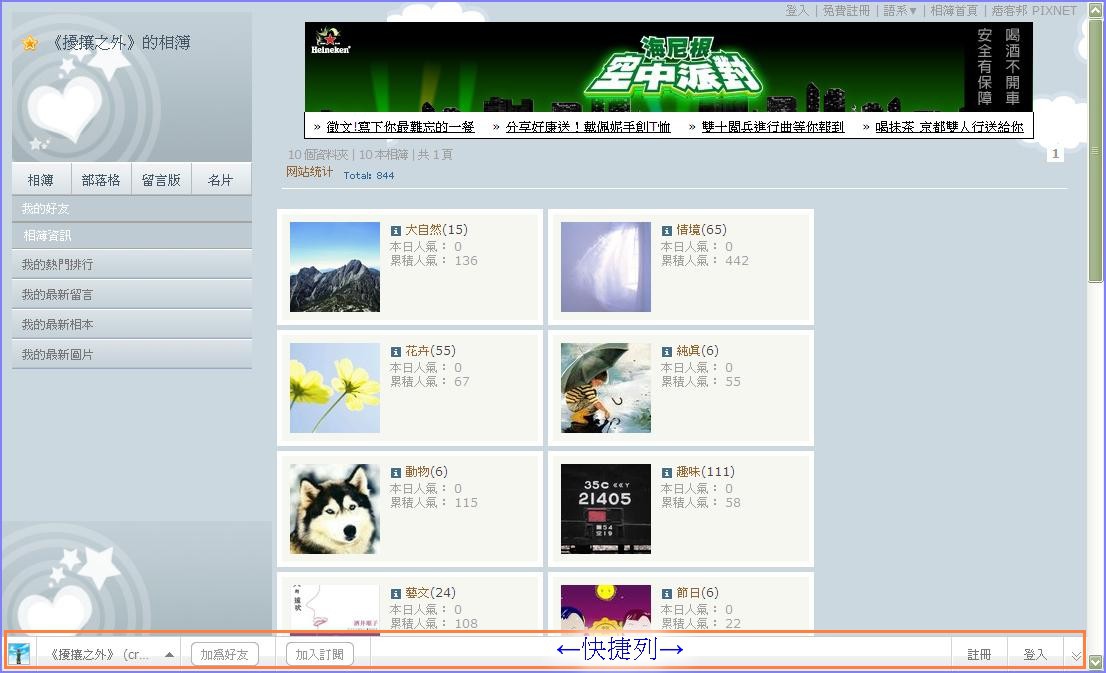
Task: Switch to the 名片 tab
Action: click(x=220, y=180)
